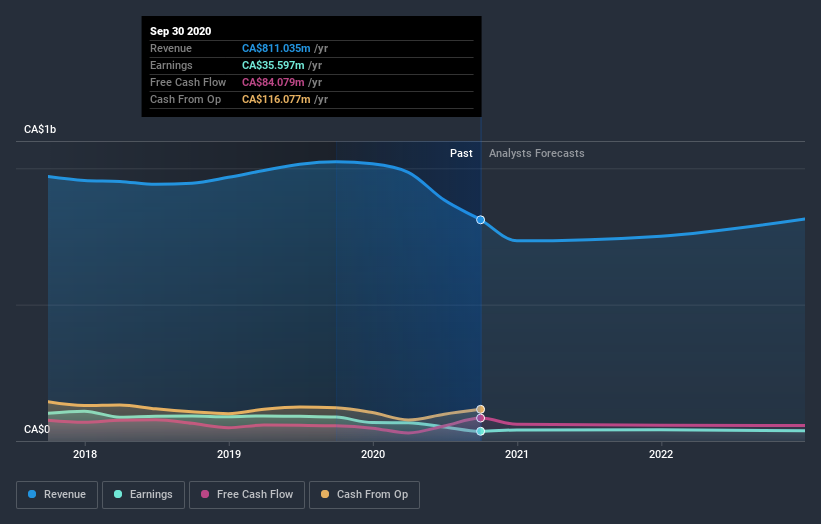The image size is (821, 524).
Task: Toggle the Revenue legend button
Action: (x=57, y=495)
